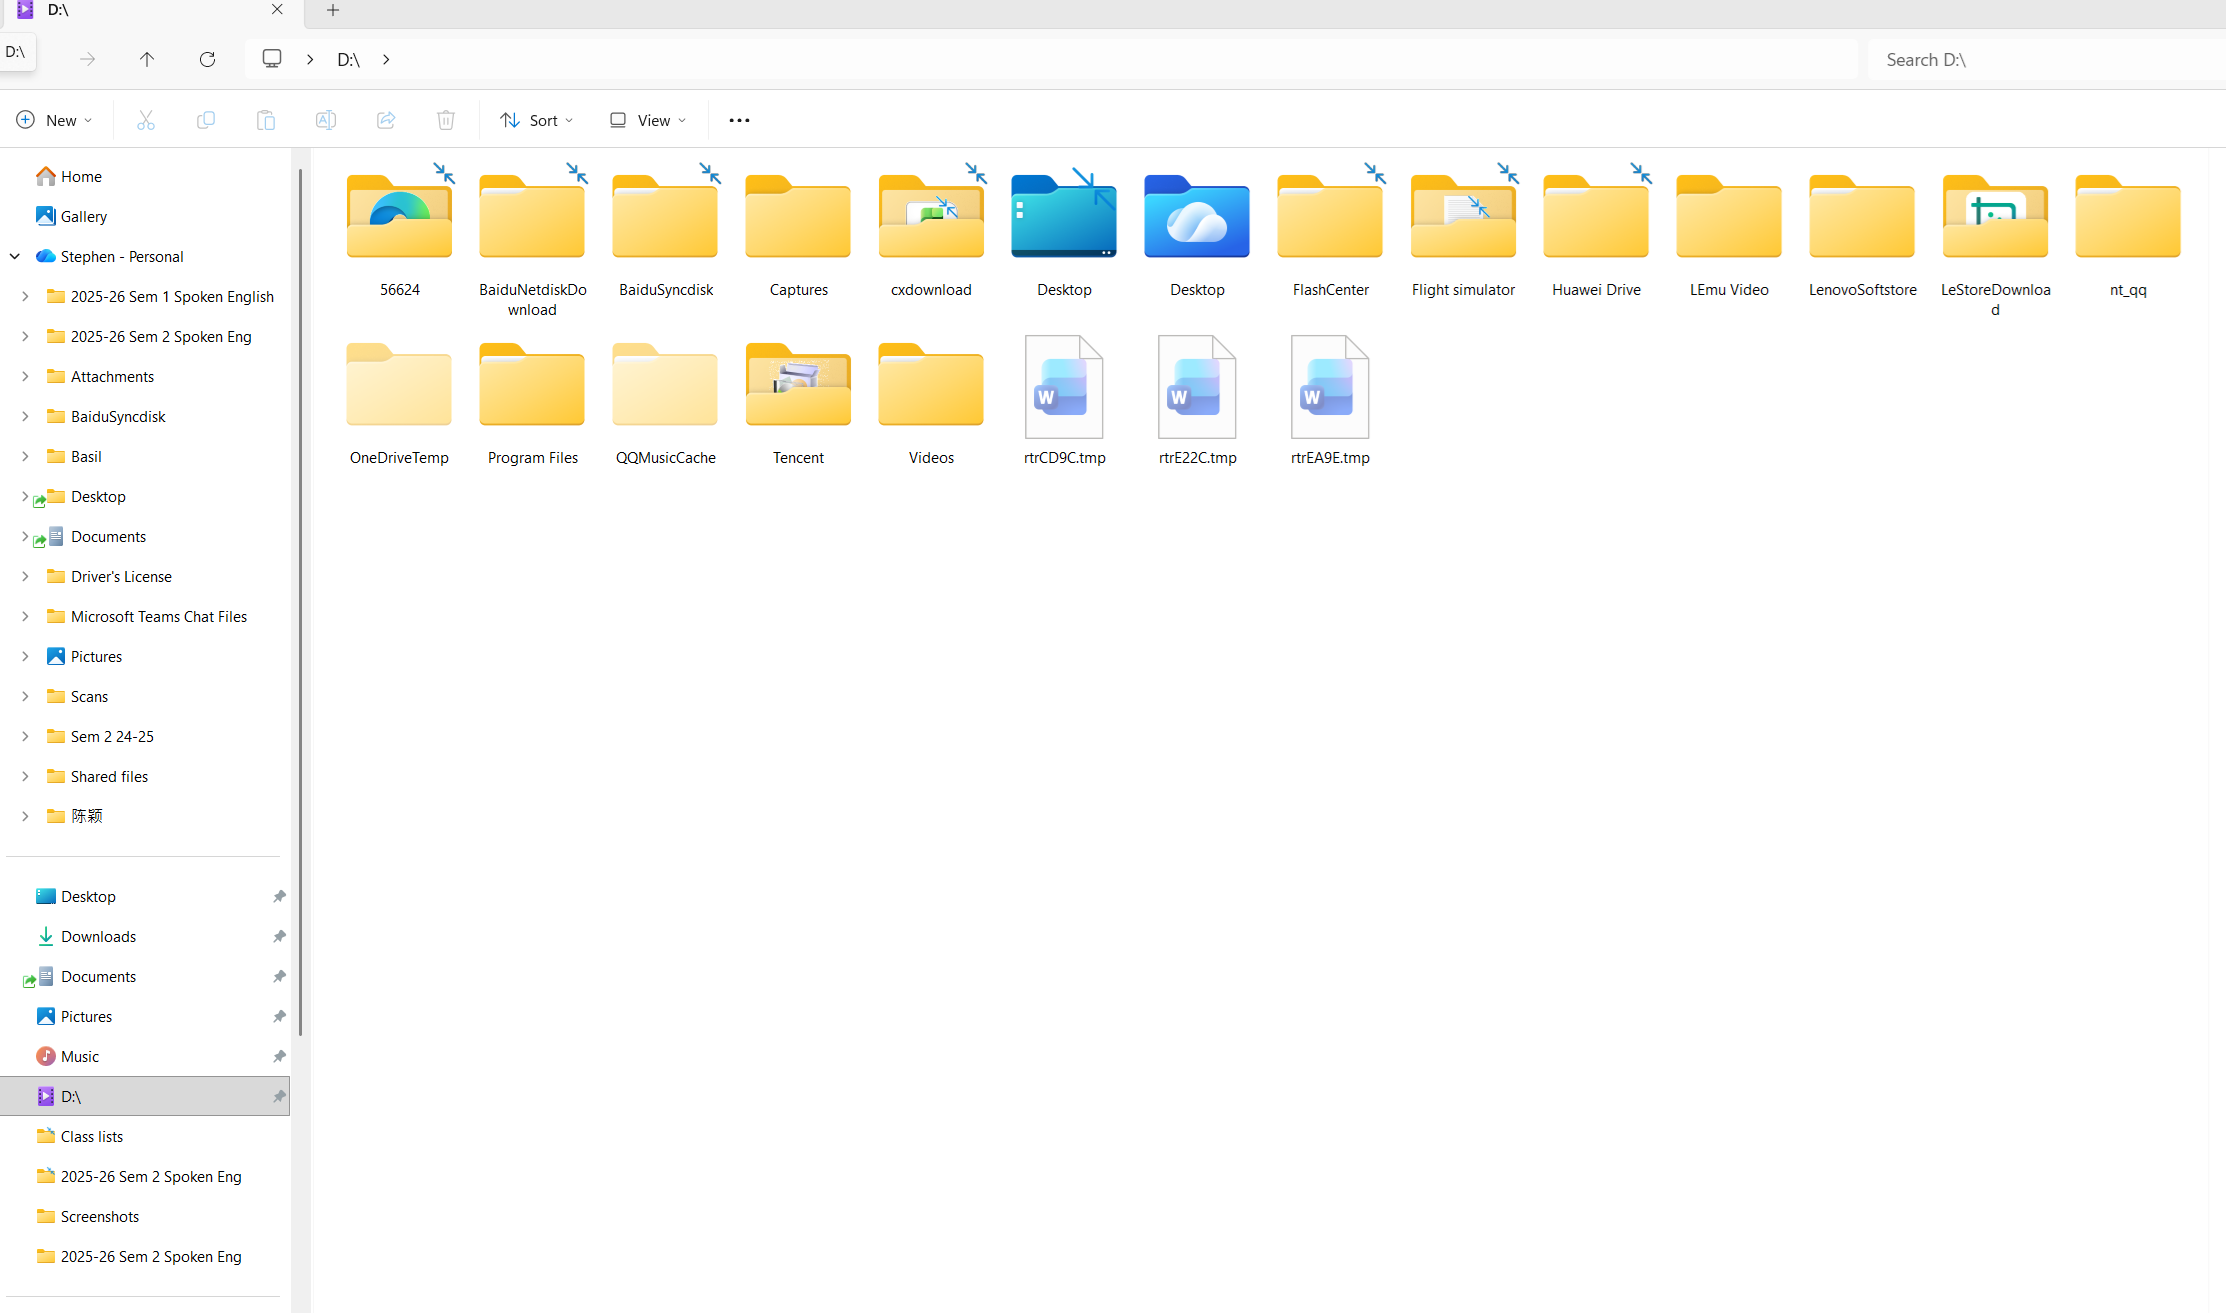Click the New button to create item
The image size is (2226, 1313).
(x=54, y=119)
